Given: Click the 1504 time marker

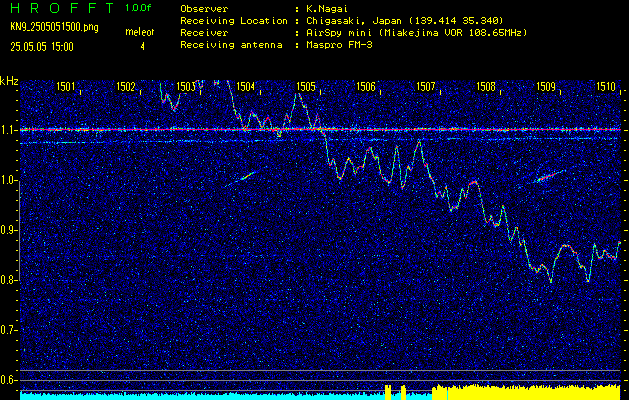Looking at the screenshot, I should pos(246,86).
